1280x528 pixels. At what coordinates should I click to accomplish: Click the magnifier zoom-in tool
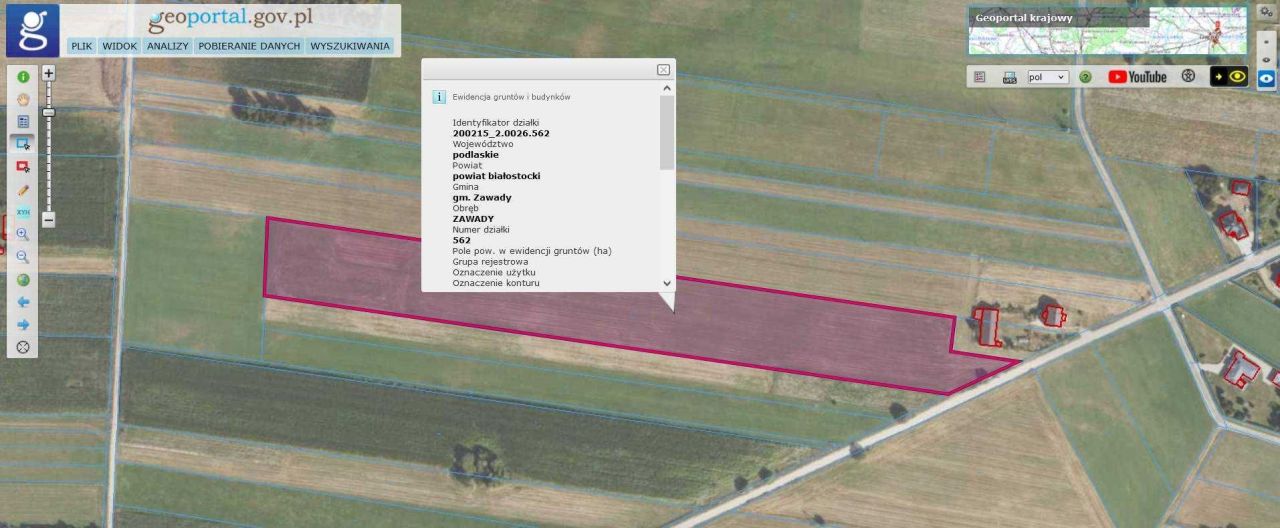click(23, 234)
